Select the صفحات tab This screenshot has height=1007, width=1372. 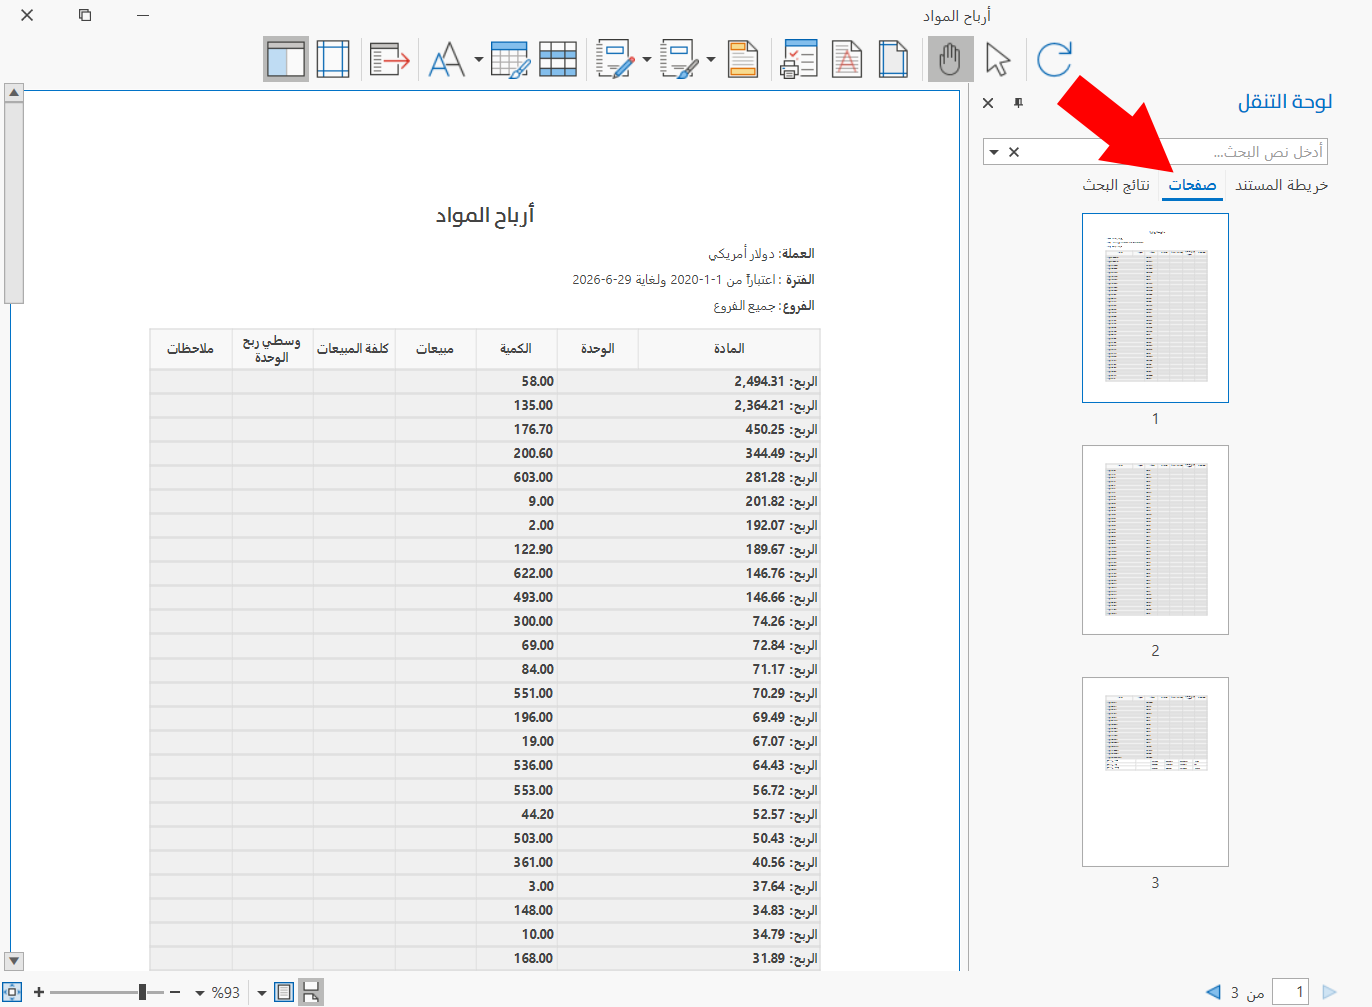coord(1192,185)
